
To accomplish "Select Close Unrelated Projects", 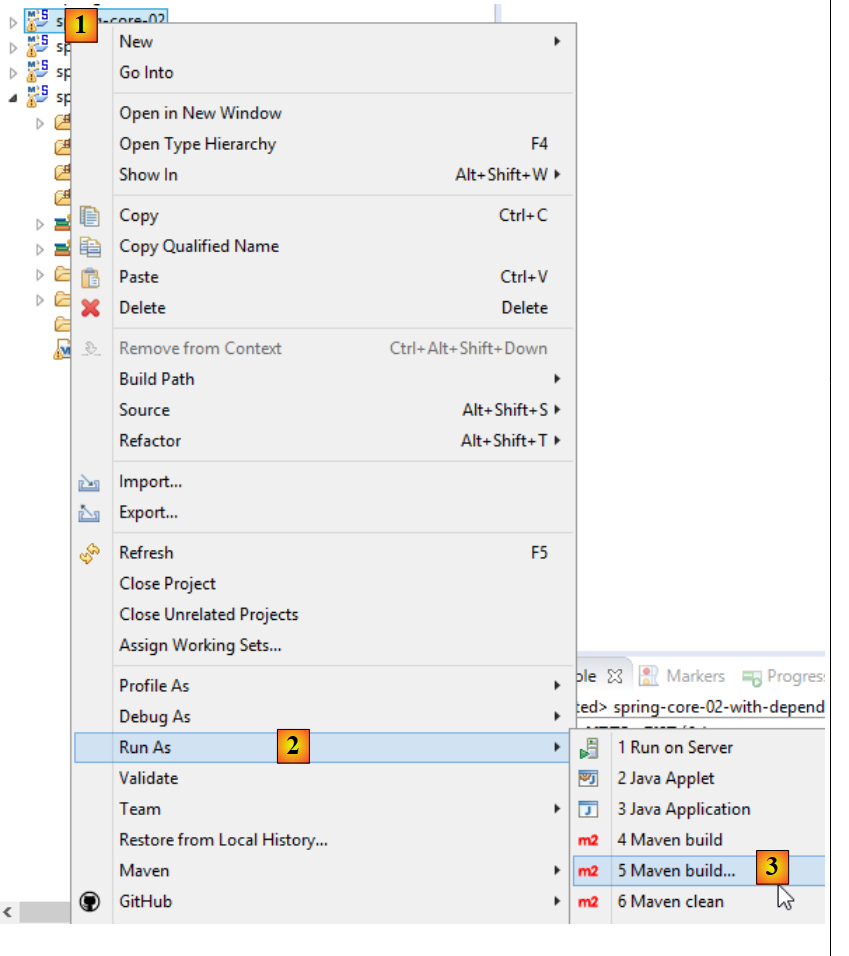I will (208, 615).
